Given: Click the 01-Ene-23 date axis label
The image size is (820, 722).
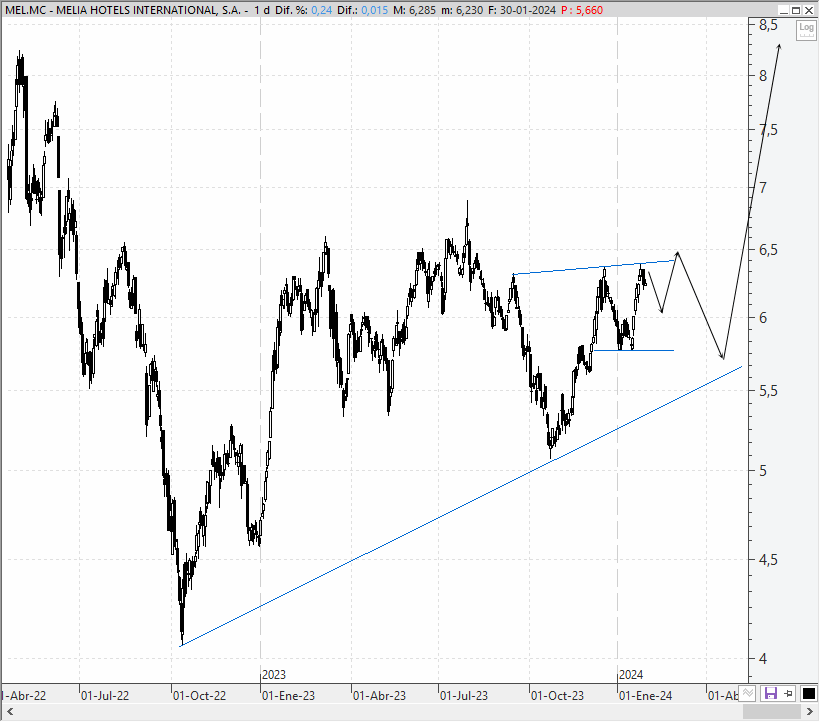Looking at the screenshot, I should [288, 696].
